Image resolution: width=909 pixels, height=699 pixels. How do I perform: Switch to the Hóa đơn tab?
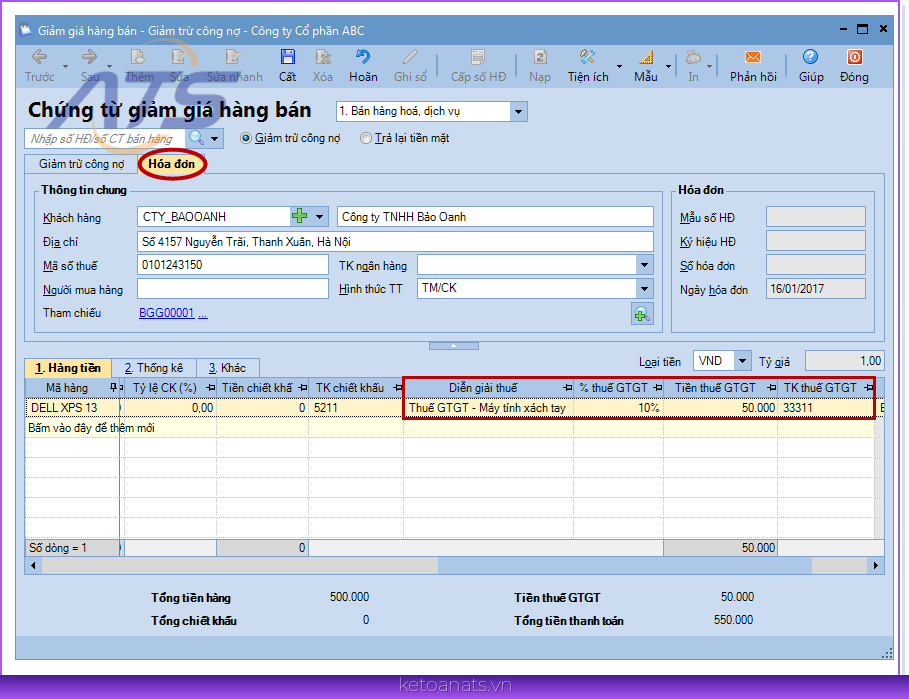coord(172,164)
